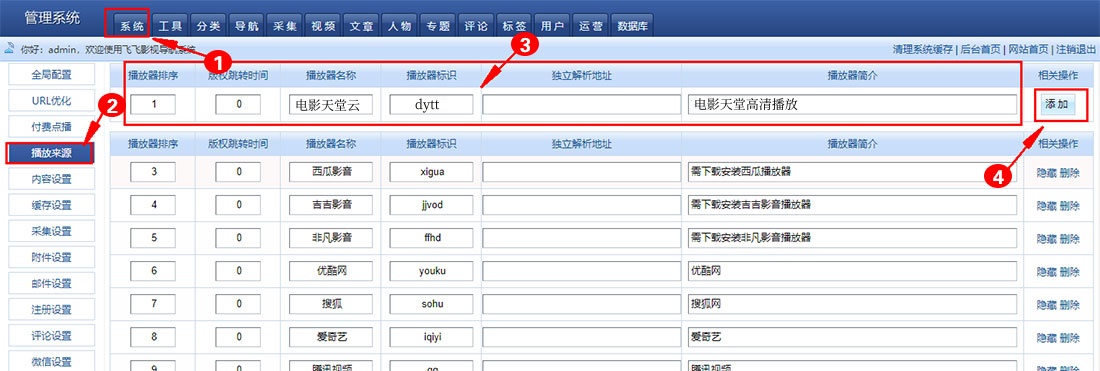Open URL优化 in the sidebar
The image size is (1100, 371).
tap(51, 100)
